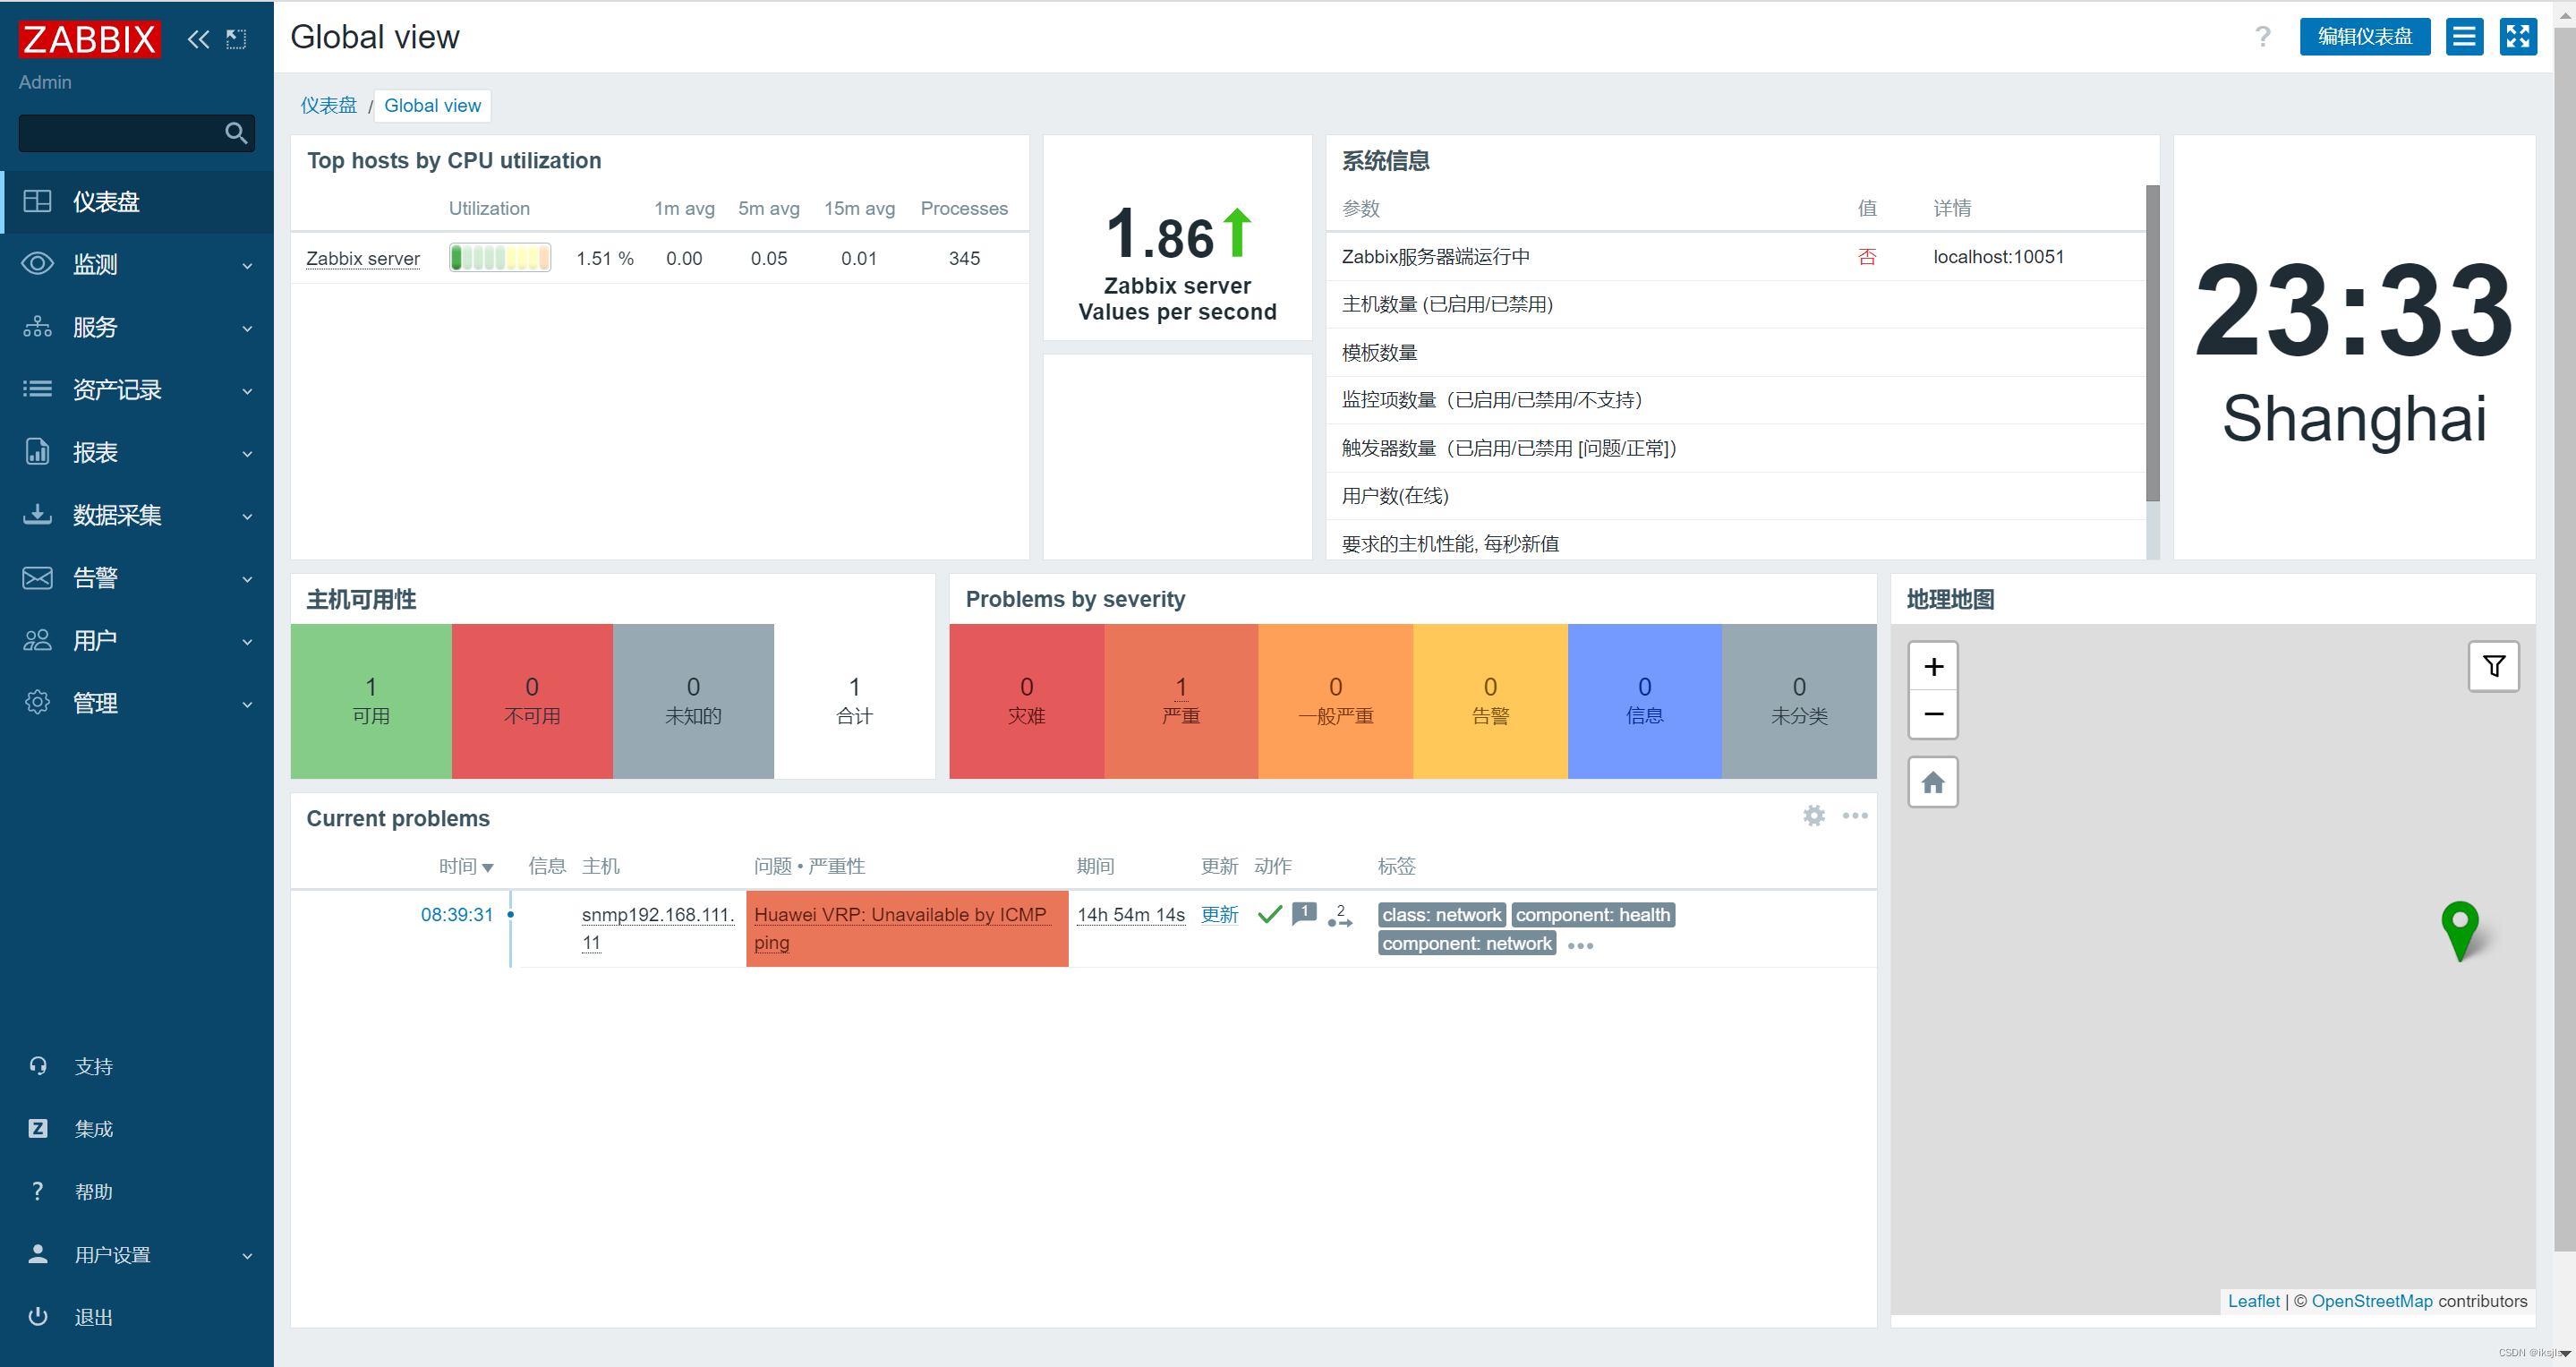The image size is (2576, 1367).
Task: Open the problem time 08:39:31 link
Action: coord(457,915)
